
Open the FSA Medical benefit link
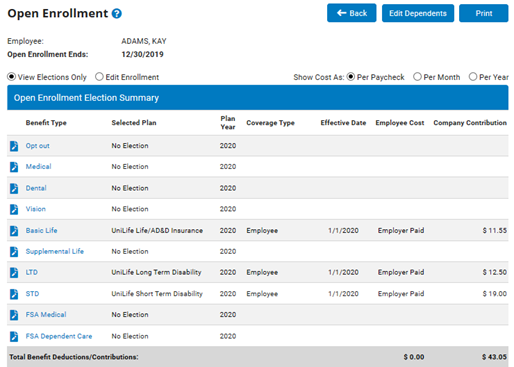tap(46, 315)
